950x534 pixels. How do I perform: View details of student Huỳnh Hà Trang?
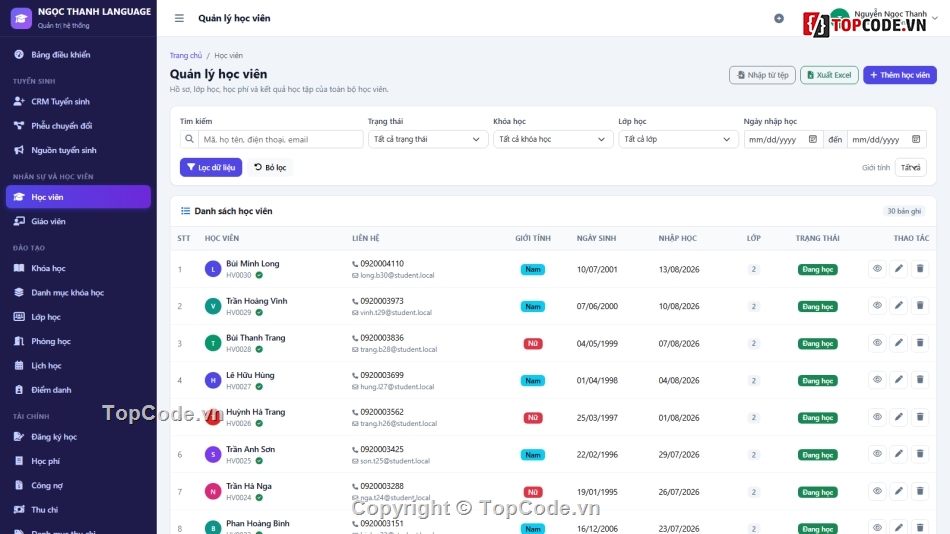(x=877, y=417)
